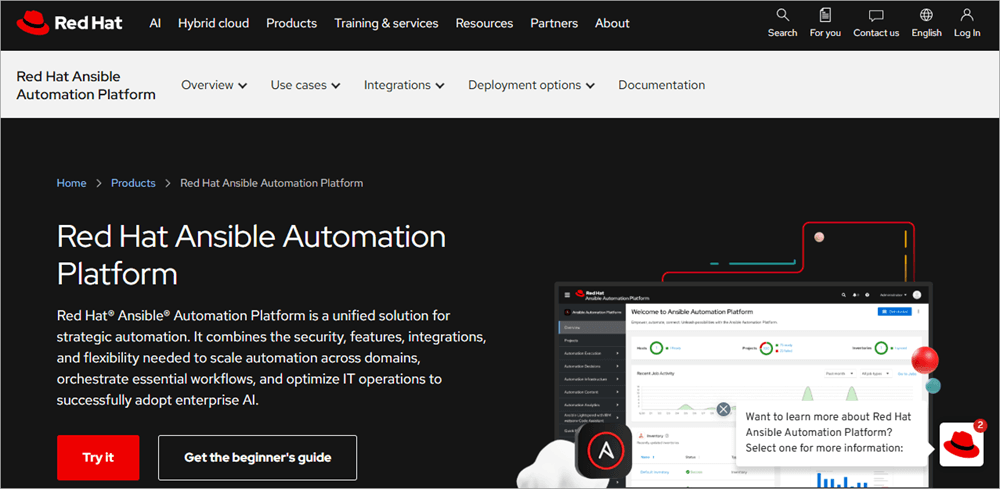Click Go to Jobs link in dashboard image
Viewport: 1000px width, 490px height.
point(907,374)
